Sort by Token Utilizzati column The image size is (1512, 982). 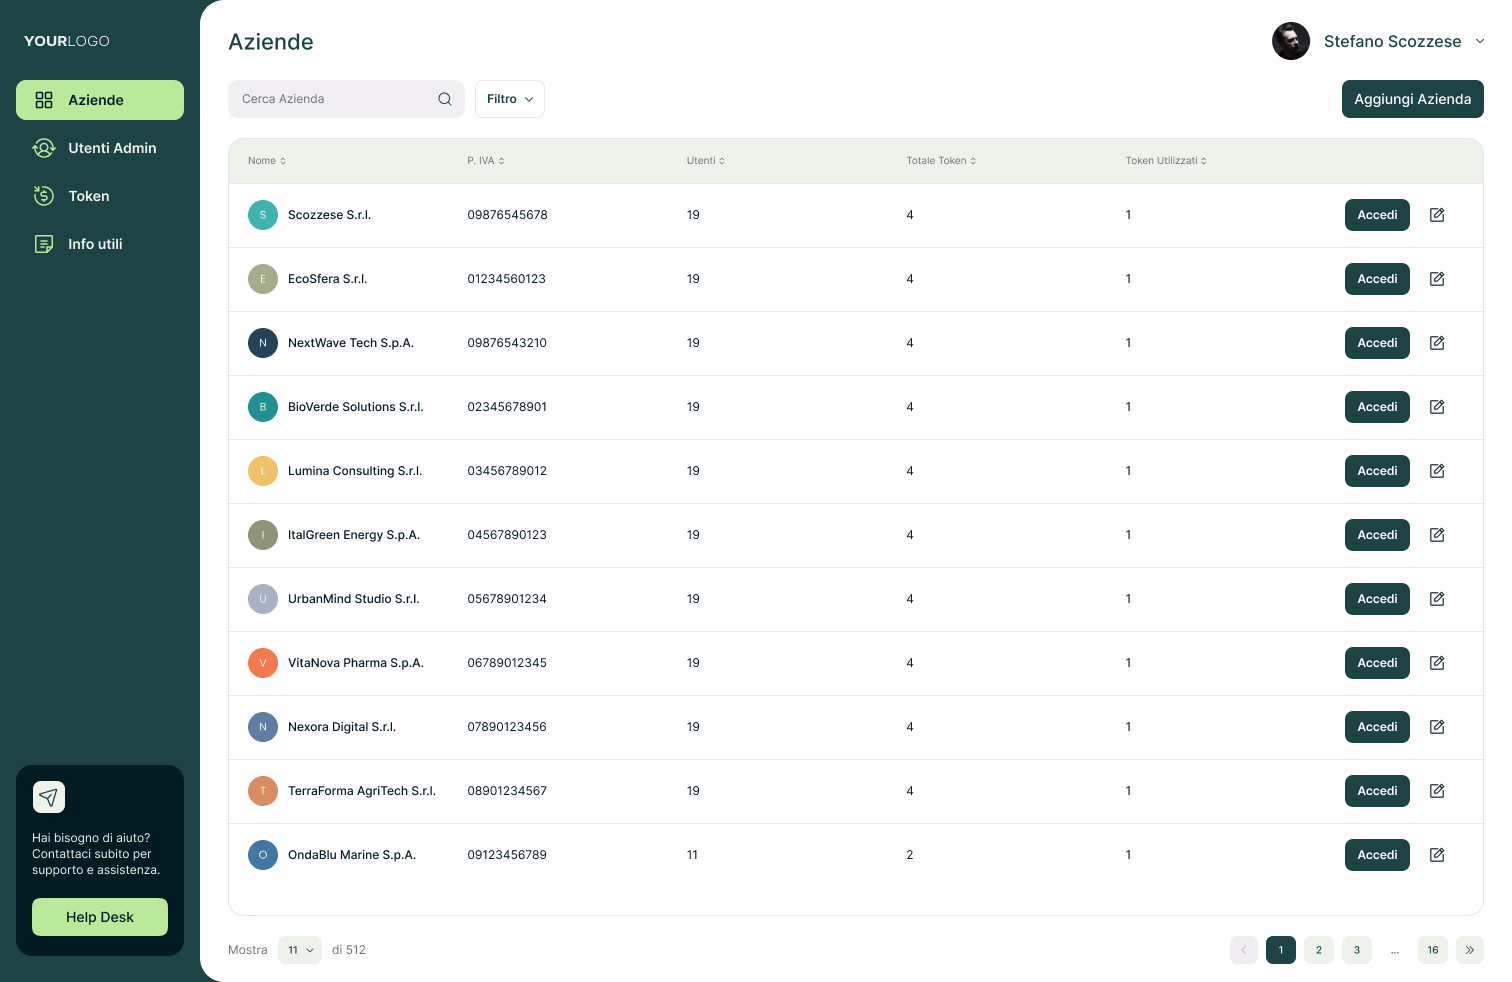[x=1165, y=161]
